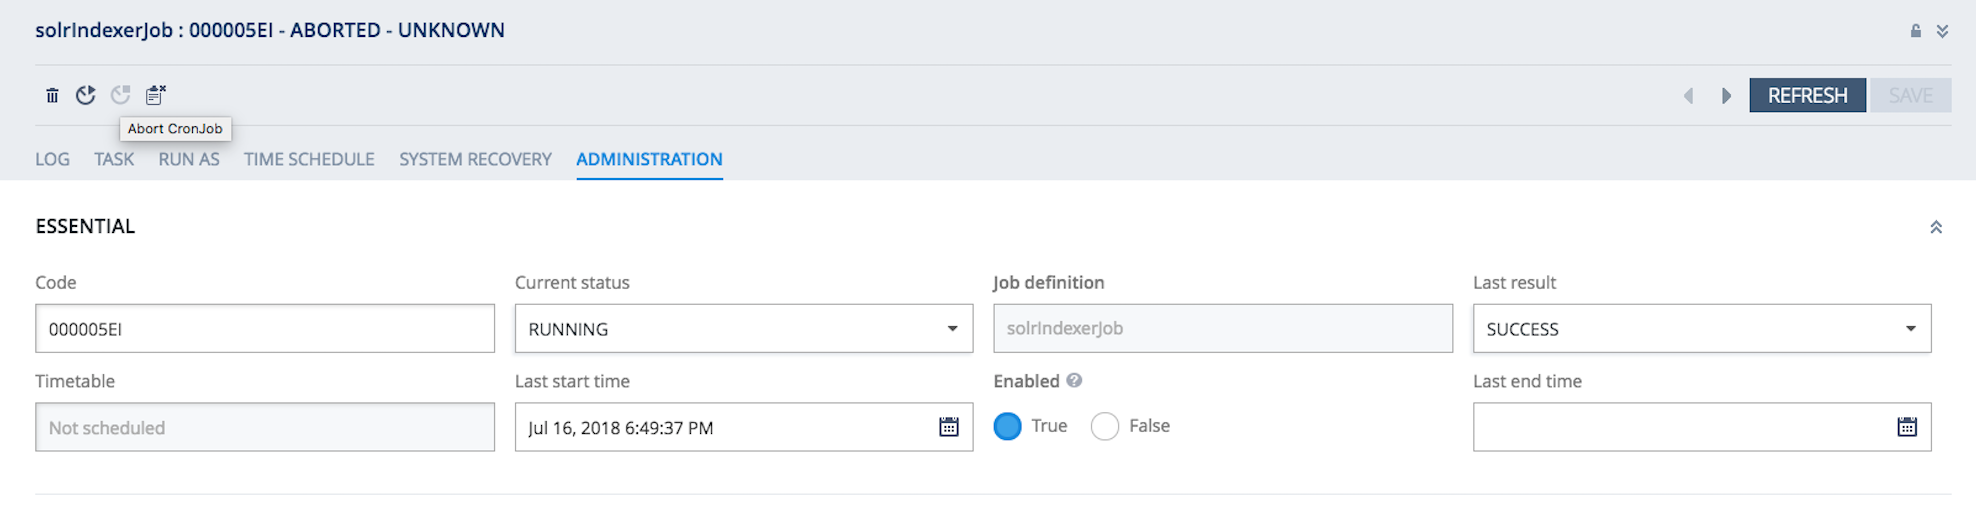Click the greyed-out undo CronJob icon
Image resolution: width=1976 pixels, height=506 pixels.
pyautogui.click(x=121, y=95)
